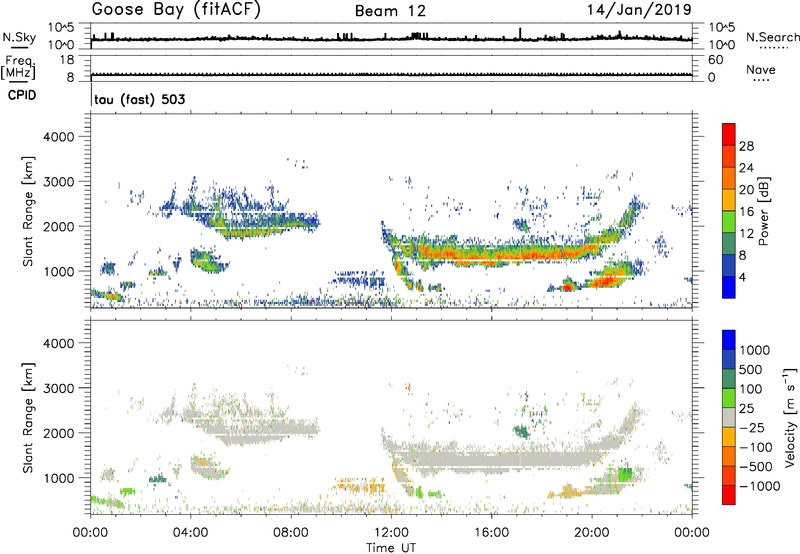Select the "Beam 12" header label

(x=390, y=11)
